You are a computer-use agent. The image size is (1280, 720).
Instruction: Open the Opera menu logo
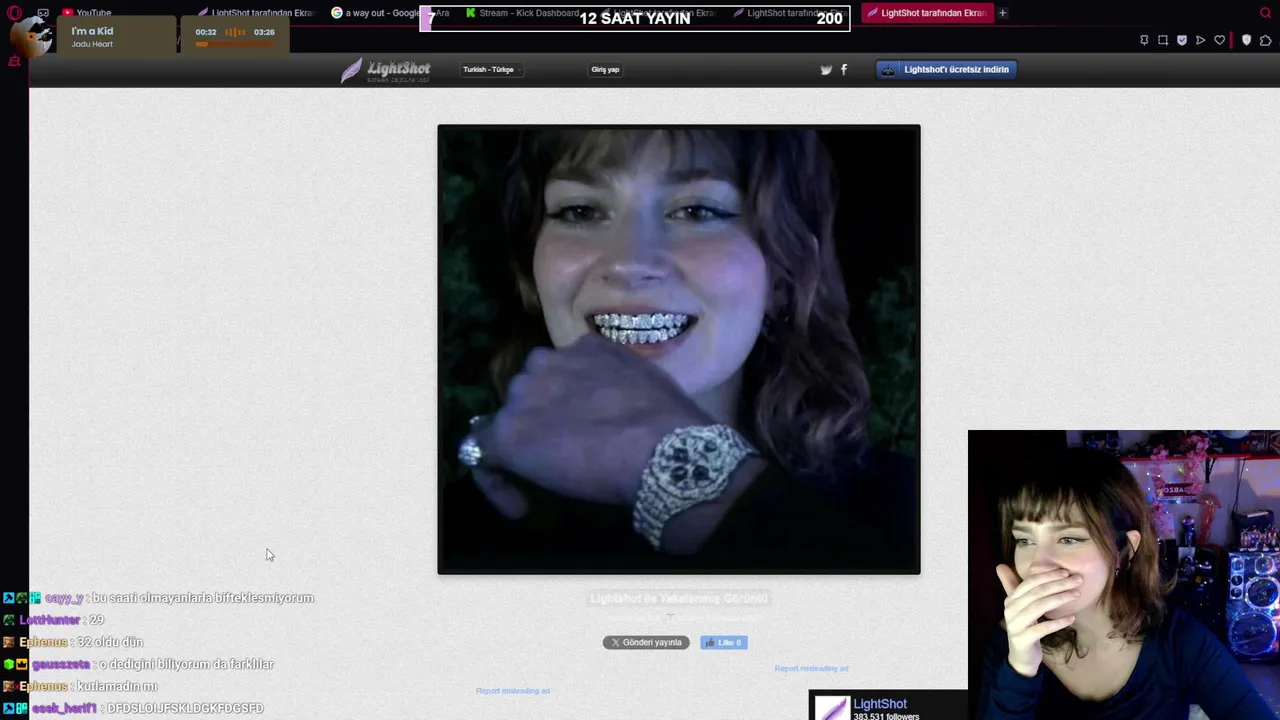pos(14,13)
